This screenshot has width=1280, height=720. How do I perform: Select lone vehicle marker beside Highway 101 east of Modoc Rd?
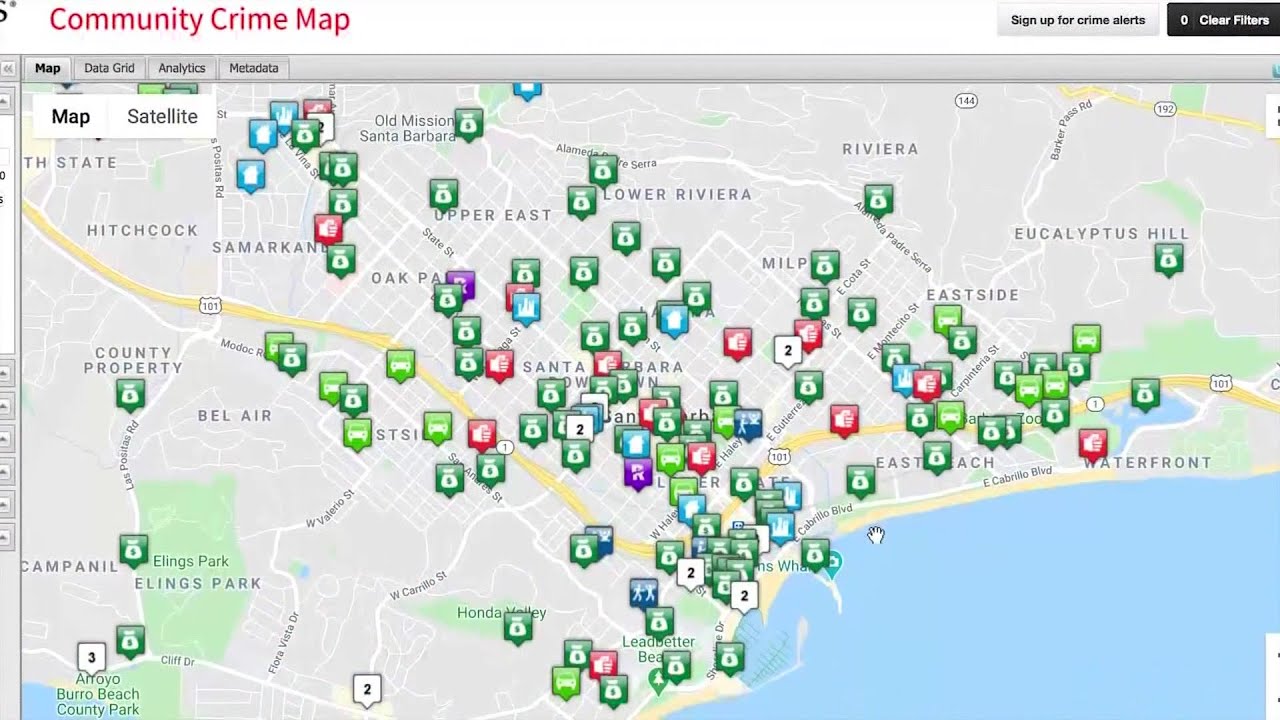pyautogui.click(x=400, y=365)
